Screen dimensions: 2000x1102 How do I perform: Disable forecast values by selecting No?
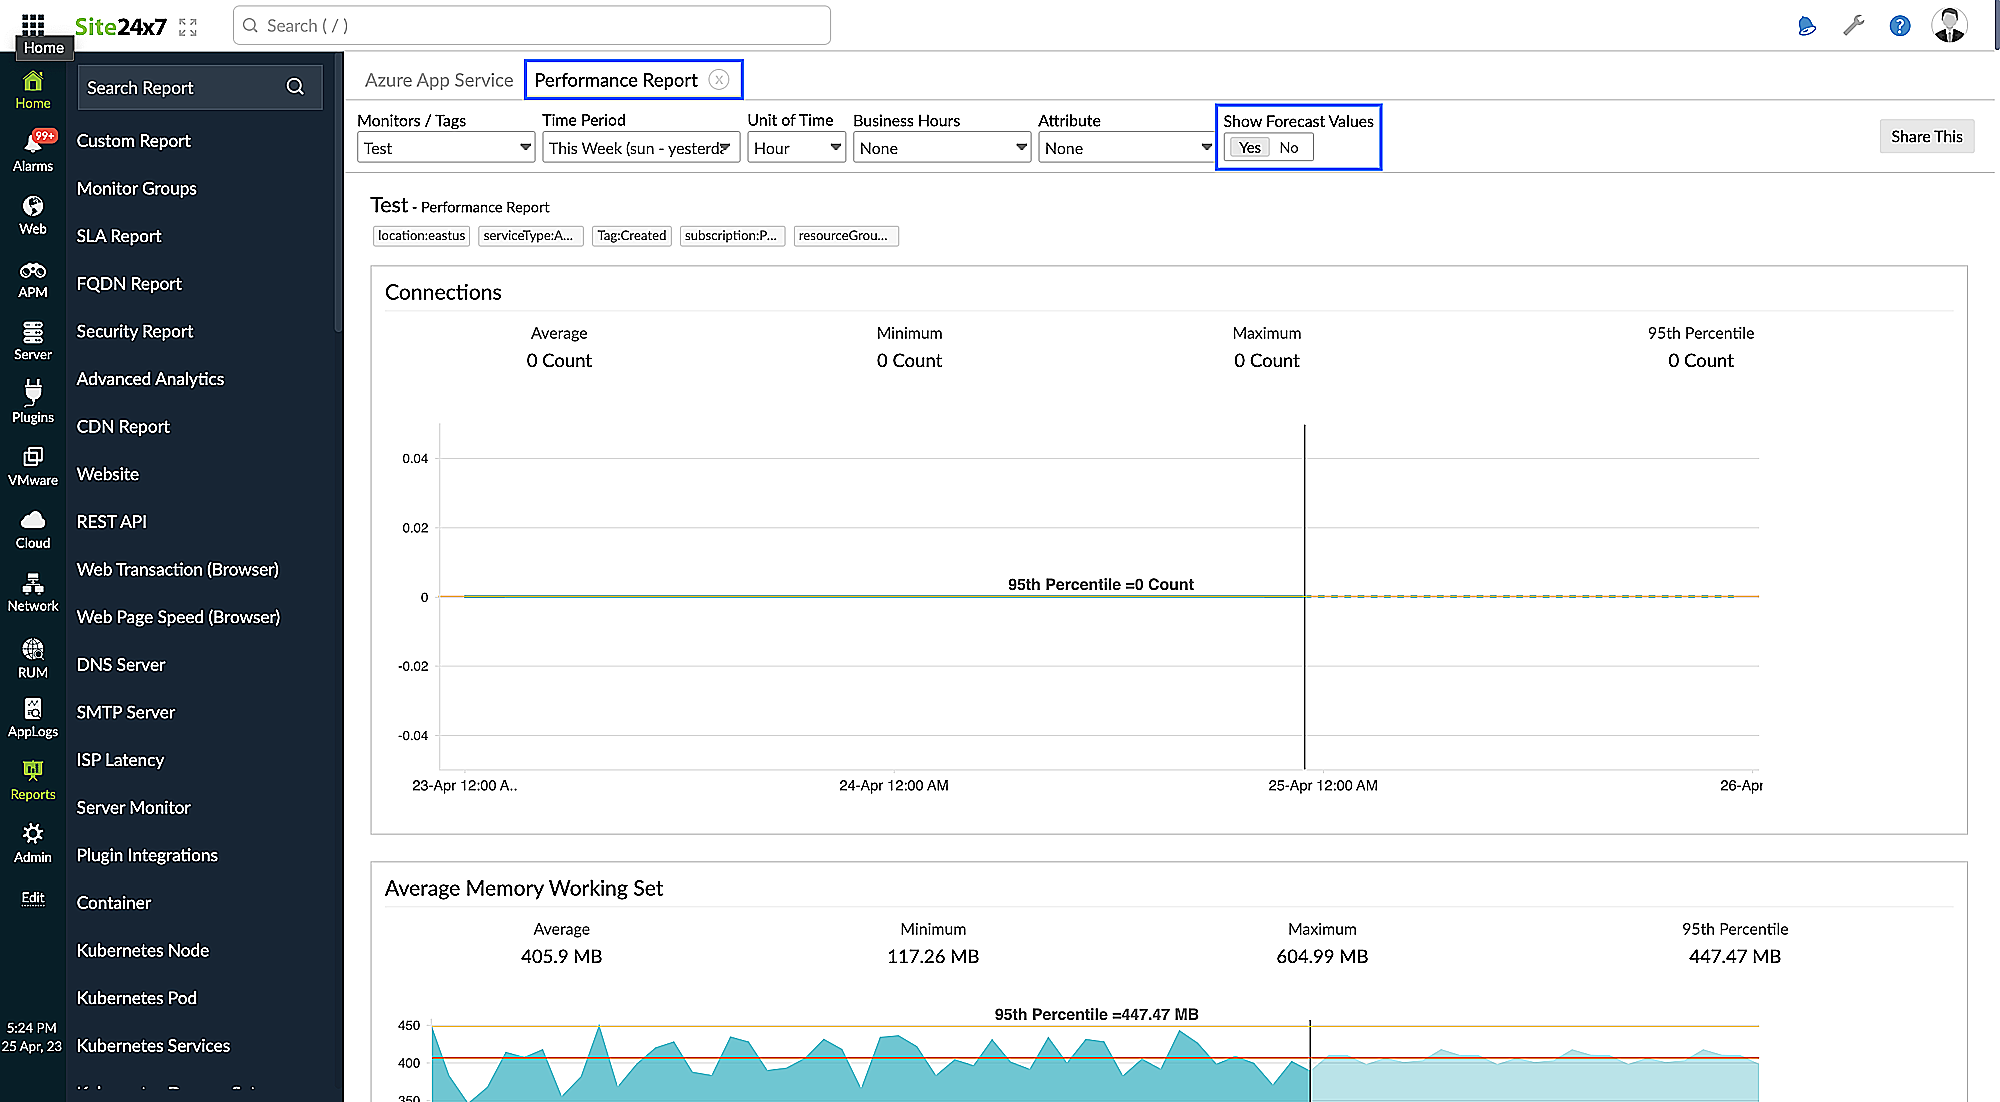(x=1288, y=147)
